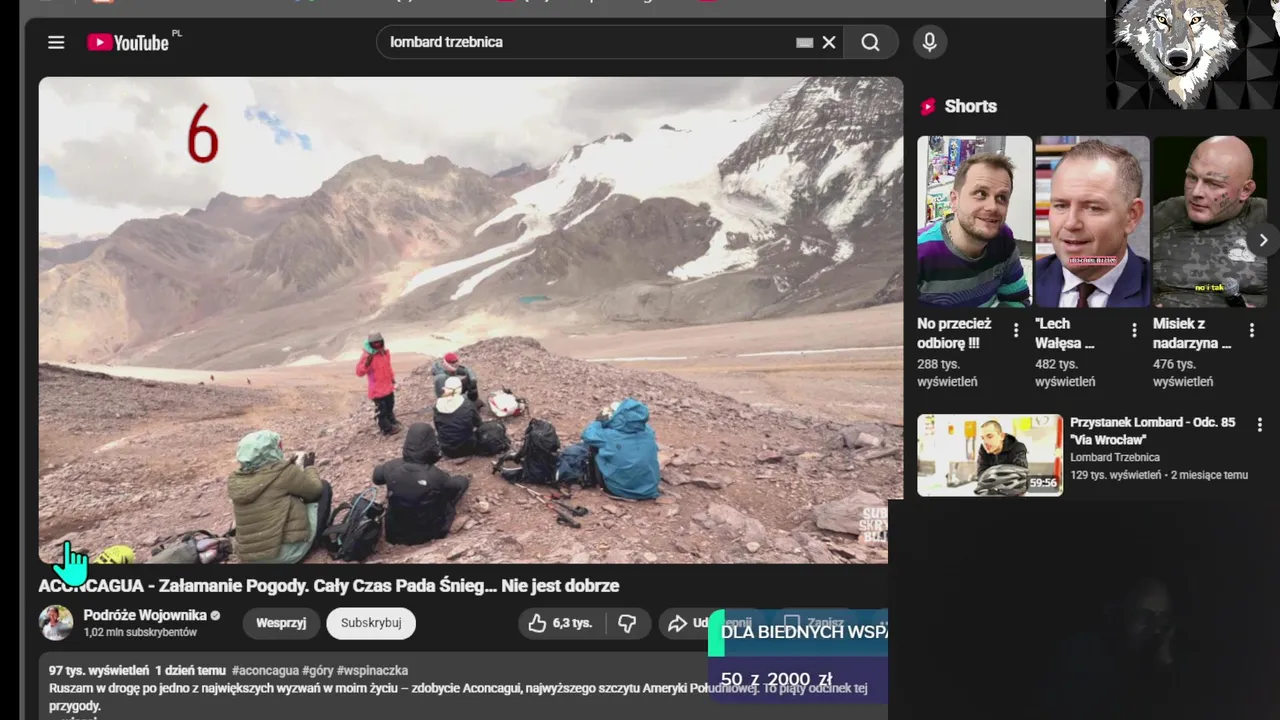The height and width of the screenshot is (720, 1280).
Task: Subscribe with the Subskrybuj button
Action: click(x=371, y=623)
